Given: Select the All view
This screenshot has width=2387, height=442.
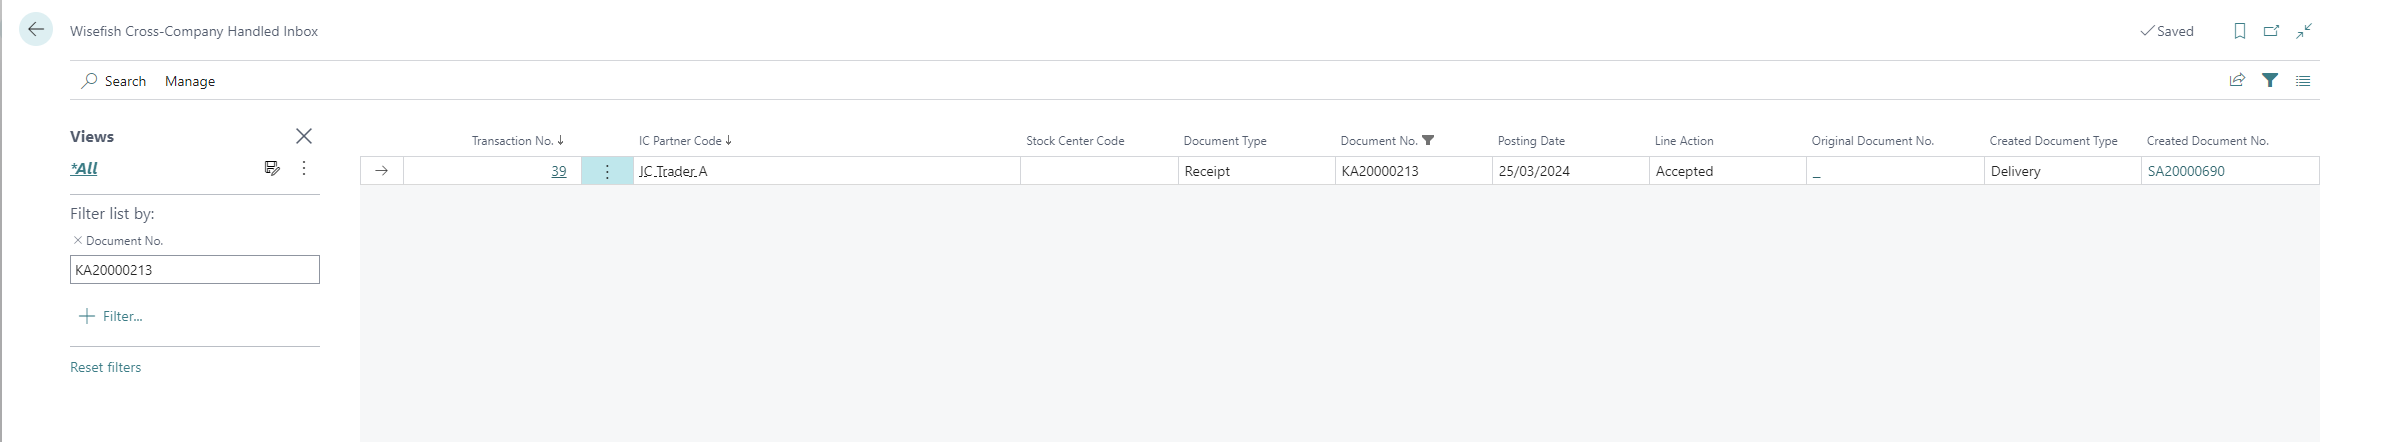Looking at the screenshot, I should 84,168.
